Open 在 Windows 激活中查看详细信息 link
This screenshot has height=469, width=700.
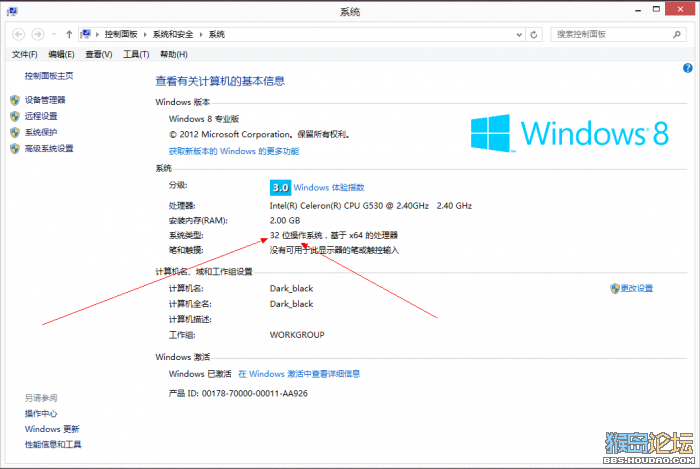coord(299,374)
